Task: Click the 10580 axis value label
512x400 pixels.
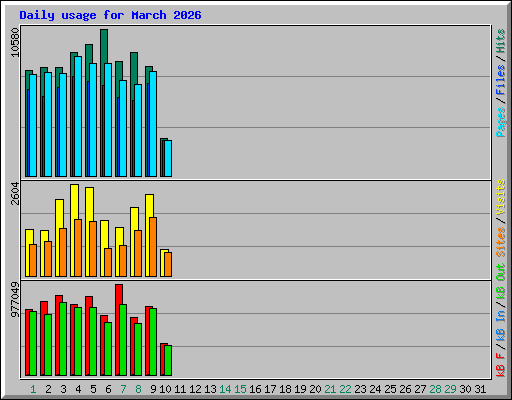Action: (15, 42)
